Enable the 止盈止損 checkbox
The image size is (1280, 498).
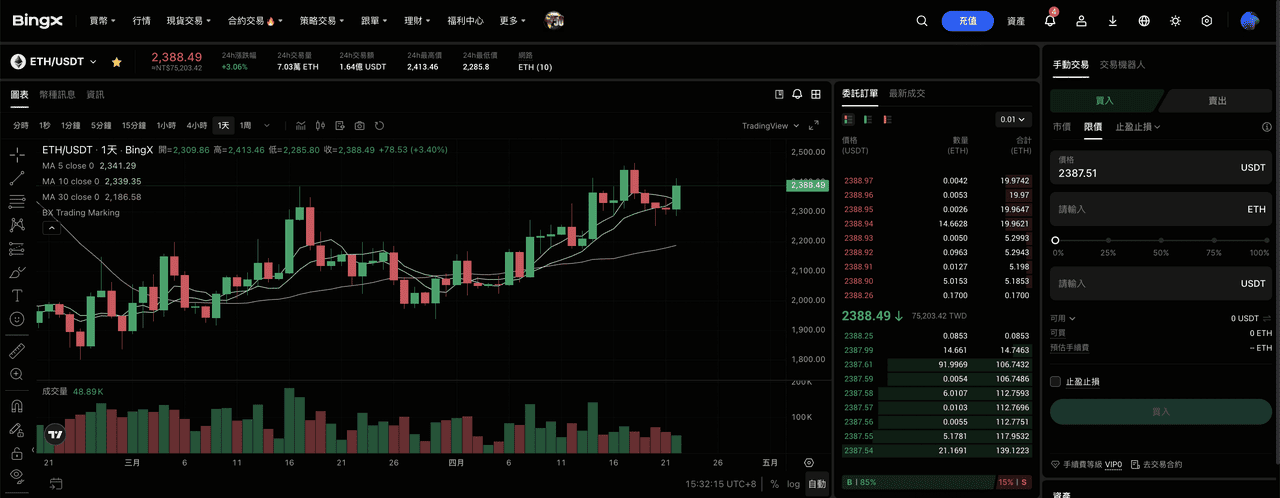(x=1056, y=381)
